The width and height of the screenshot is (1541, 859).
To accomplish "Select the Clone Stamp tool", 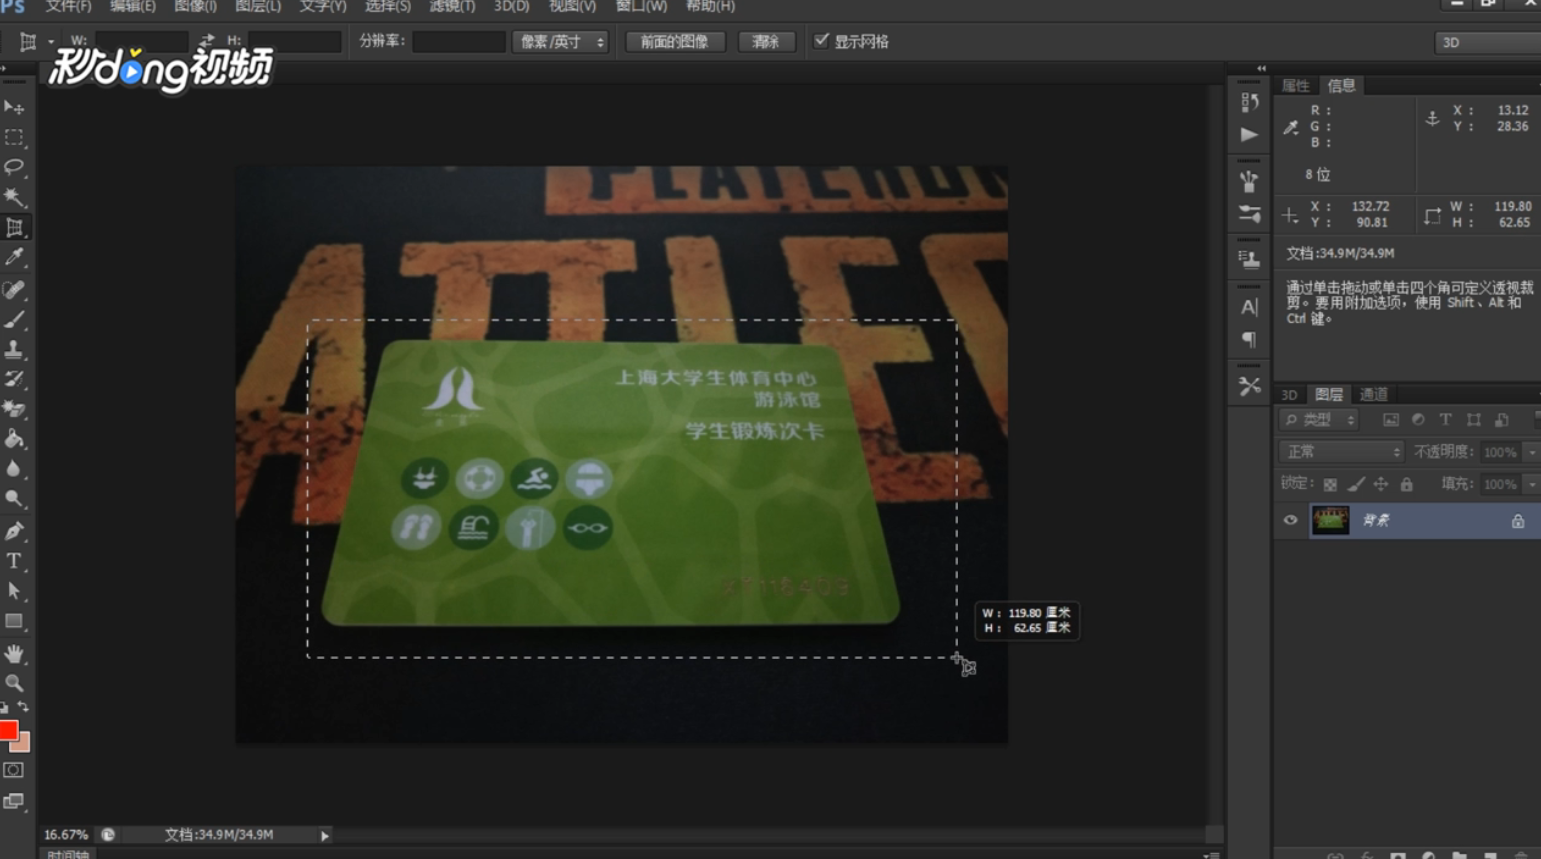I will click(x=14, y=349).
